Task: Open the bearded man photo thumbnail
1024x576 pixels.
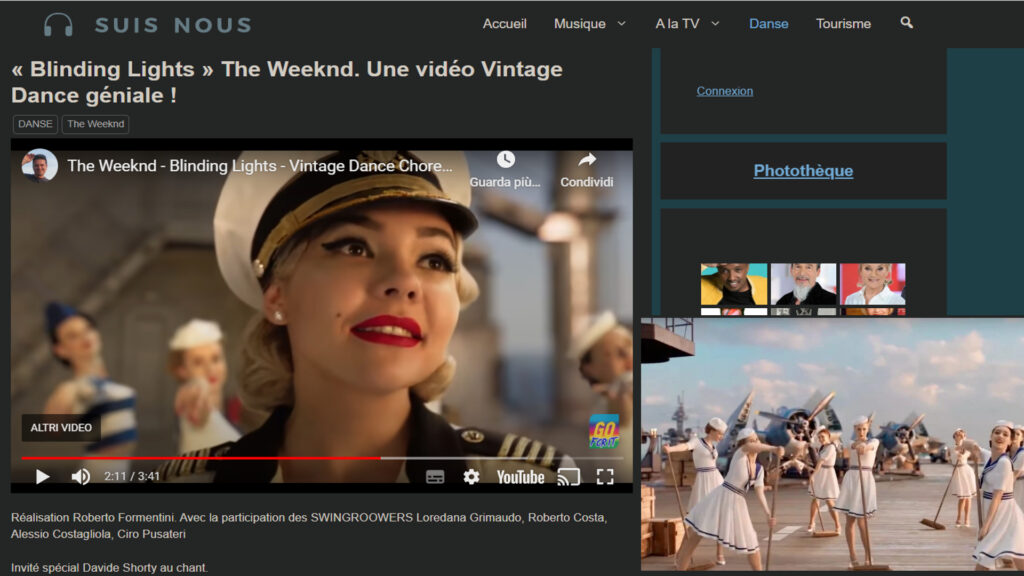Action: 803,284
